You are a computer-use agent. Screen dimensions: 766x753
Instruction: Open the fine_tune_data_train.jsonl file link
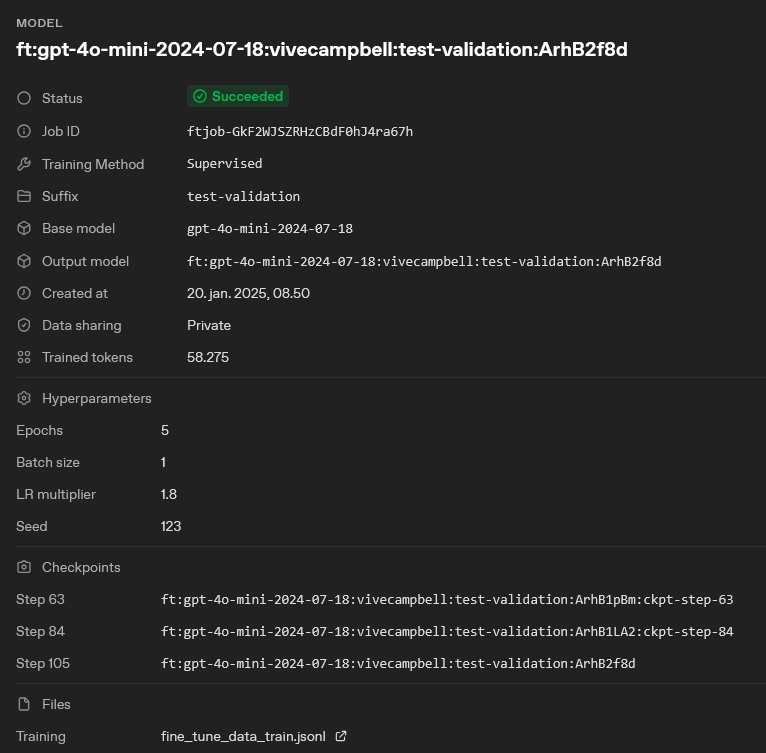point(243,736)
